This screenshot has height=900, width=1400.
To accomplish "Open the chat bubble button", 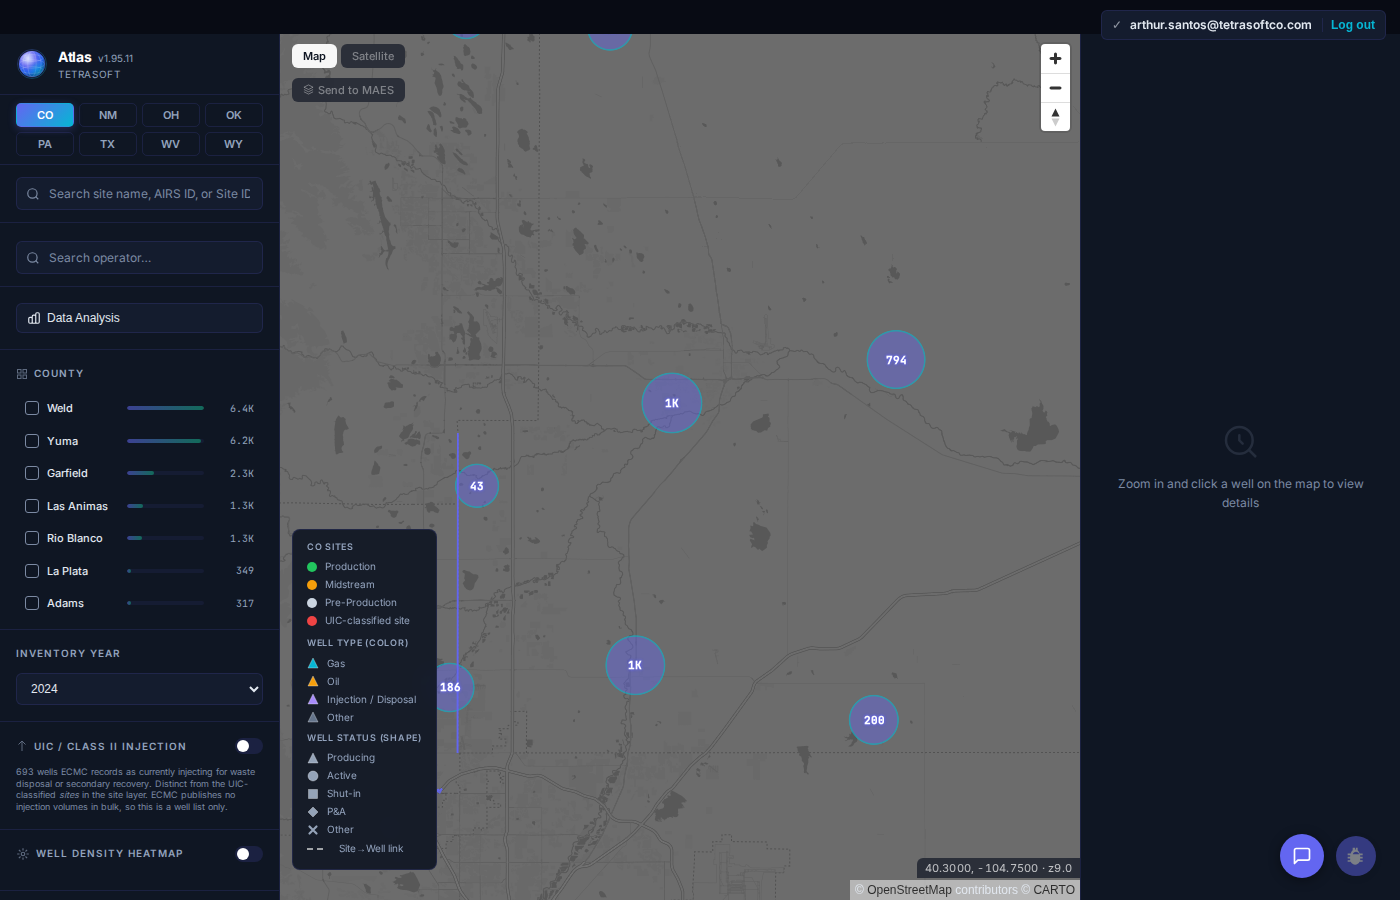I will click(x=1302, y=856).
